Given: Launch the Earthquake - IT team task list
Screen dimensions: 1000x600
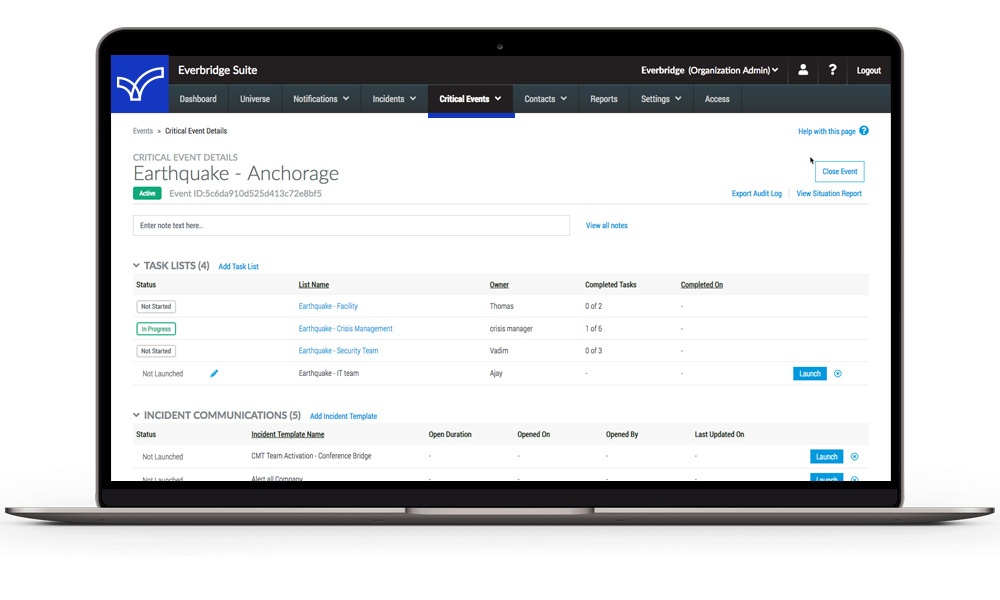Looking at the screenshot, I should (810, 374).
